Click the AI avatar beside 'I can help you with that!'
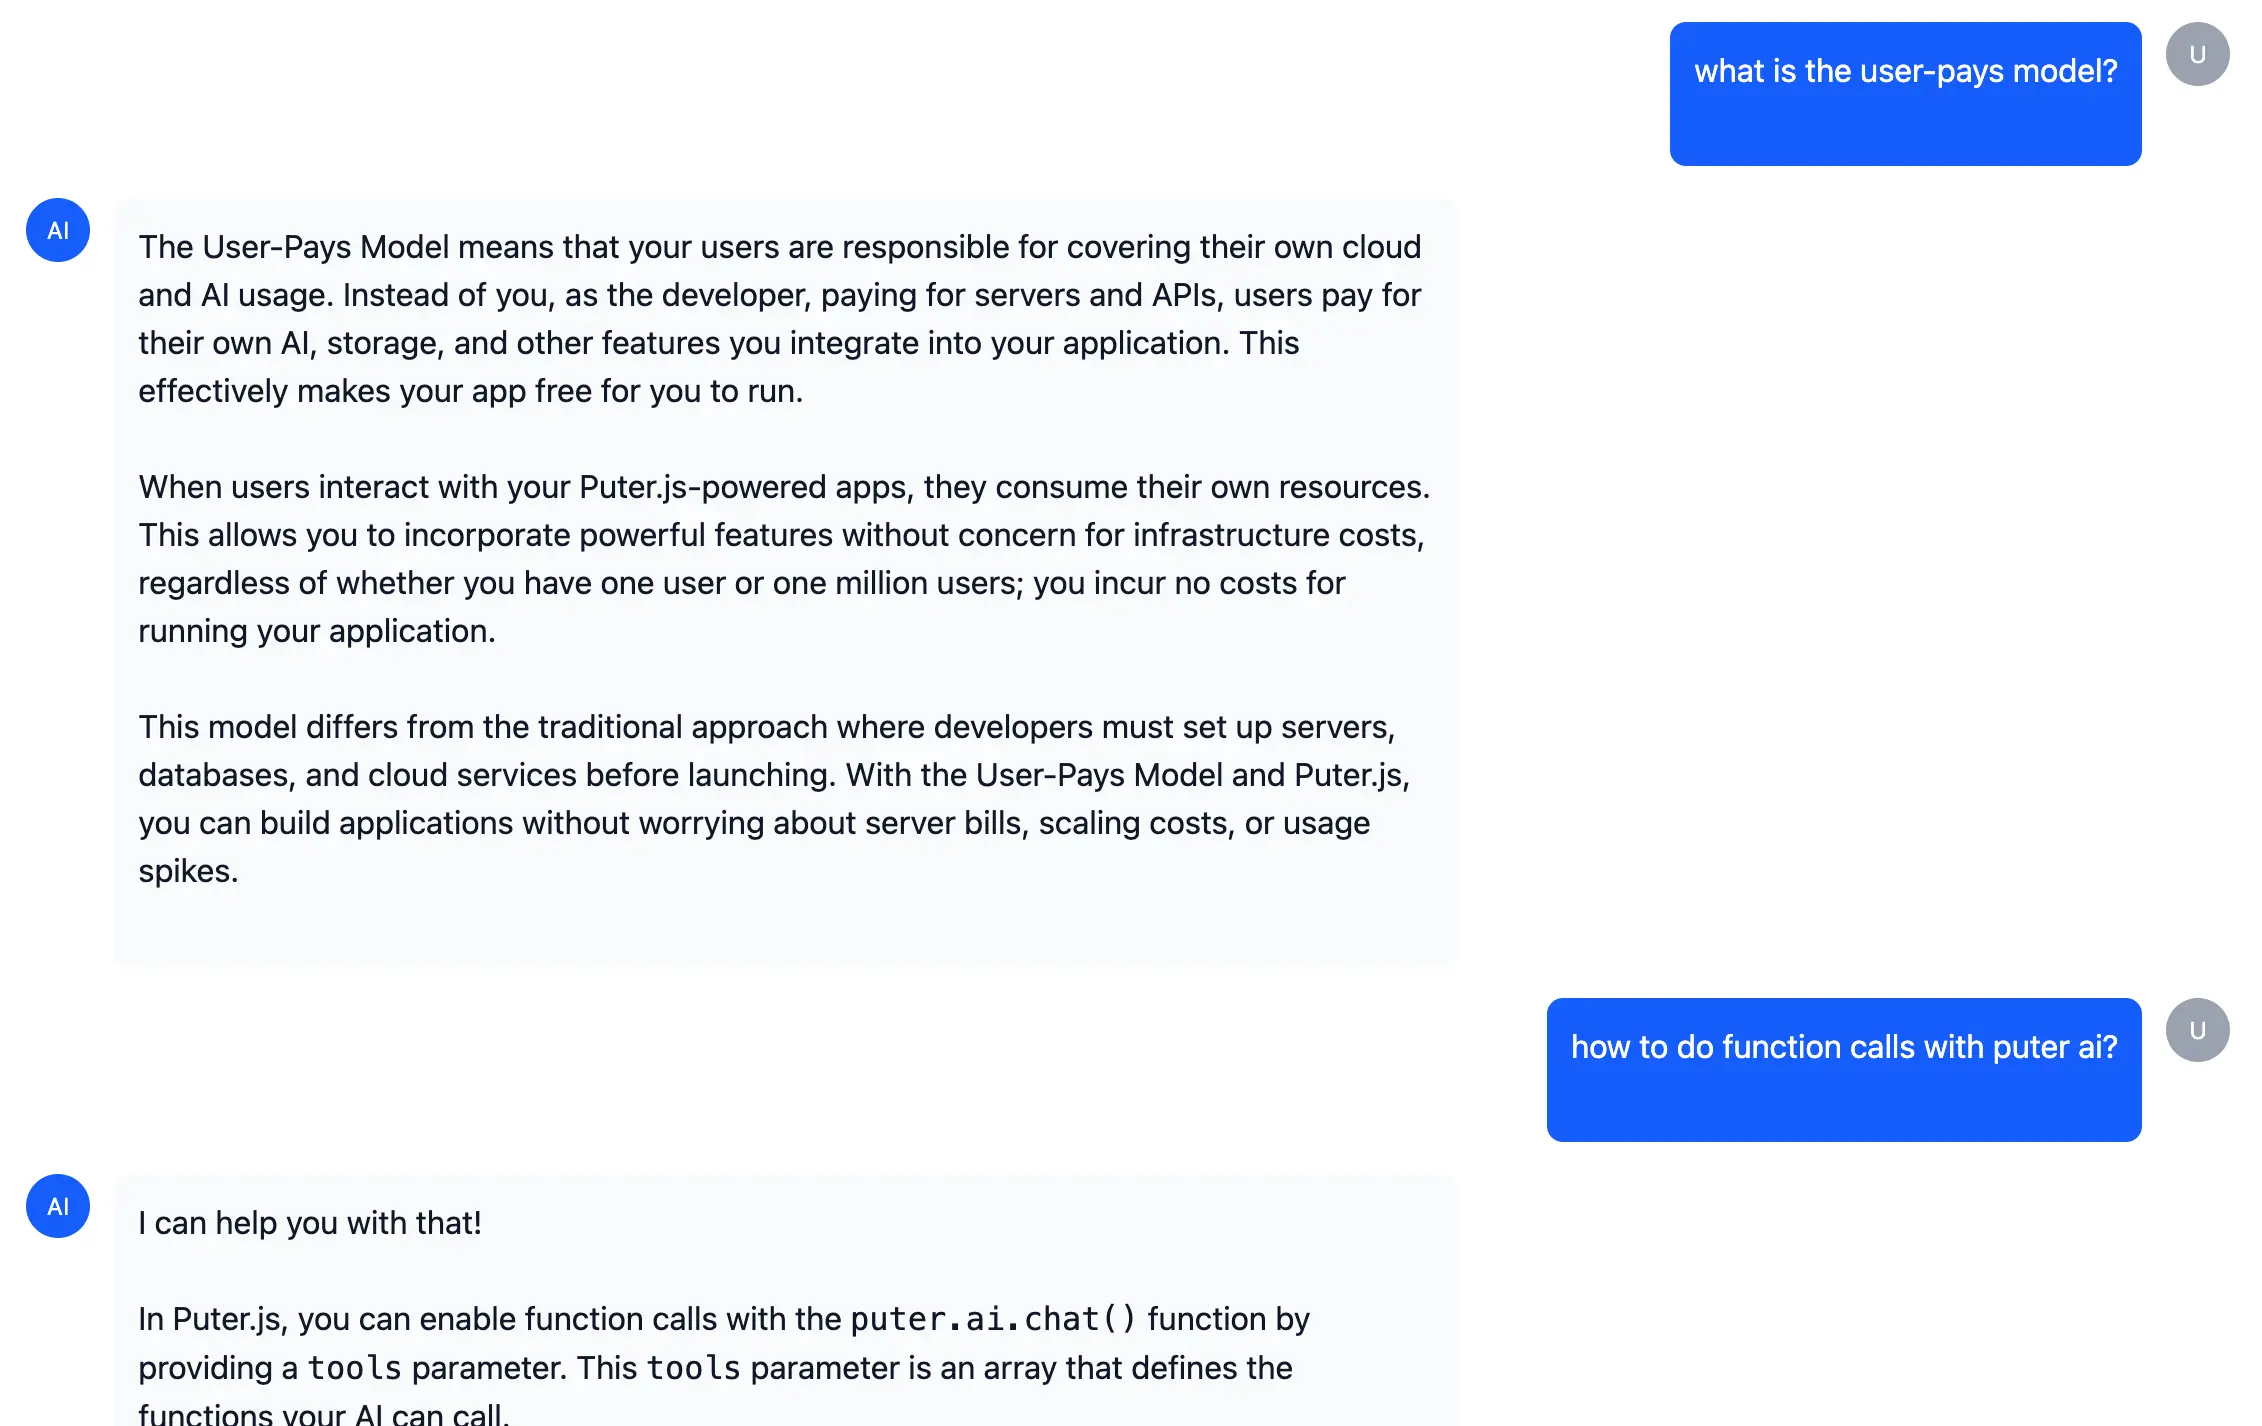Viewport: 2262px width, 1426px height. 57,1207
